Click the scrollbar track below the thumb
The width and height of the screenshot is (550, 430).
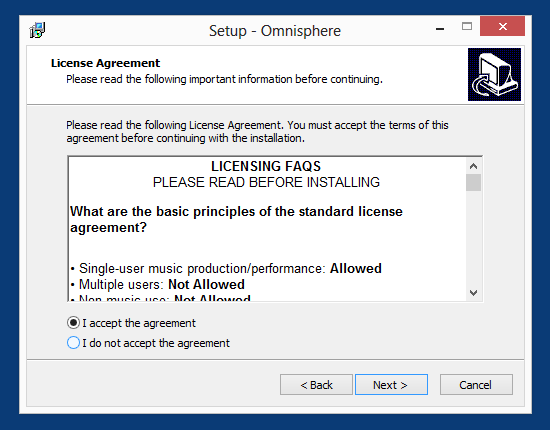coord(474,238)
